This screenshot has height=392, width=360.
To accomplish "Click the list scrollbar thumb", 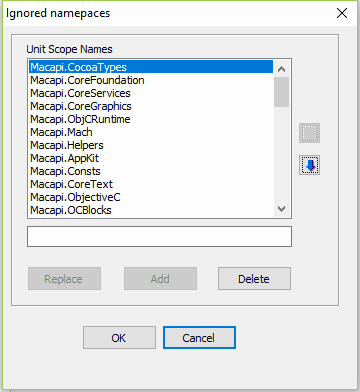I will click(x=282, y=92).
